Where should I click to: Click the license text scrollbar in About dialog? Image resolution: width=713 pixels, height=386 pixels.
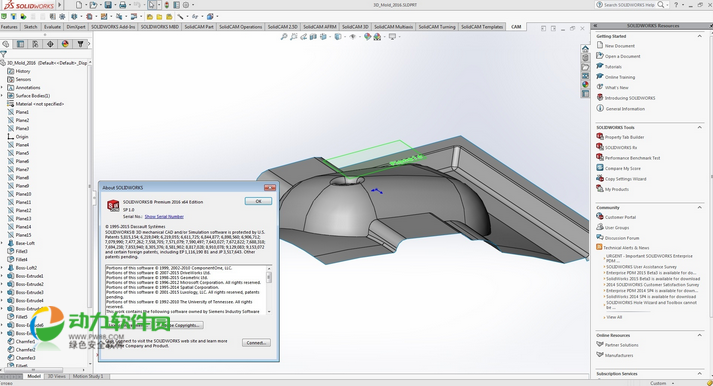(269, 290)
